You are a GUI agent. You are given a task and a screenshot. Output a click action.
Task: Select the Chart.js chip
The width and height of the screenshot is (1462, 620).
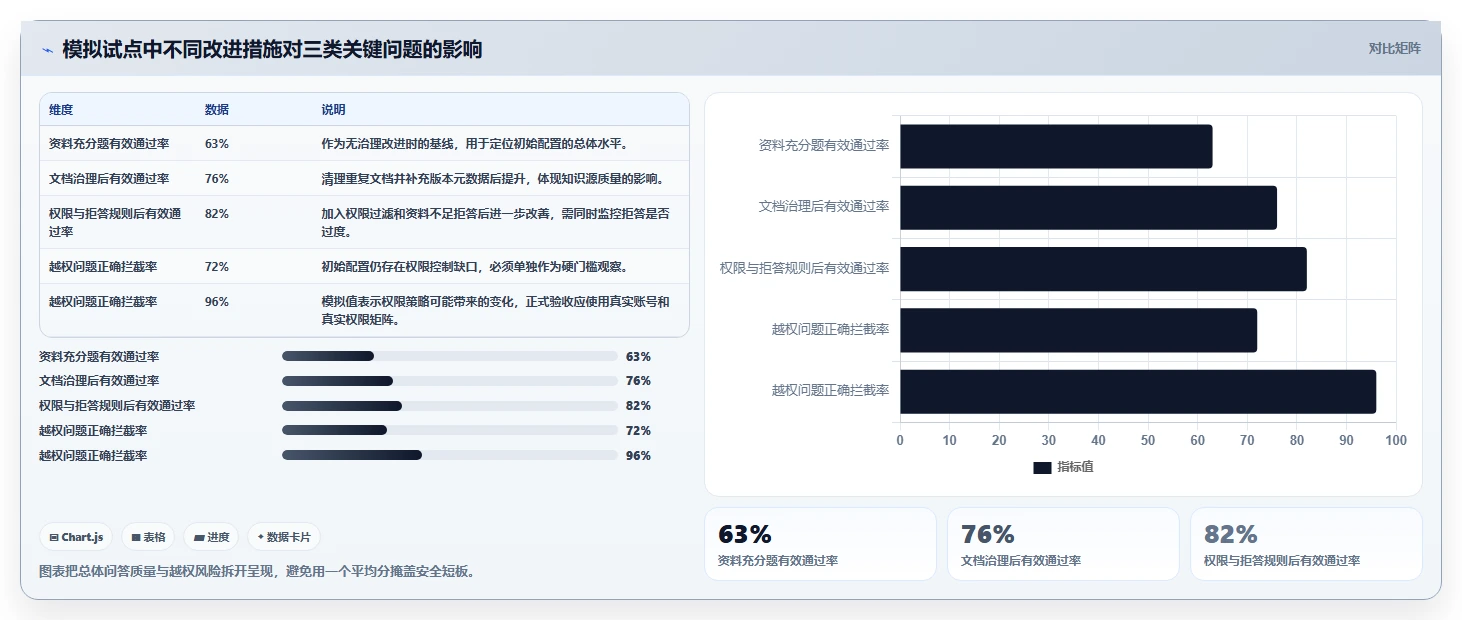pos(77,537)
